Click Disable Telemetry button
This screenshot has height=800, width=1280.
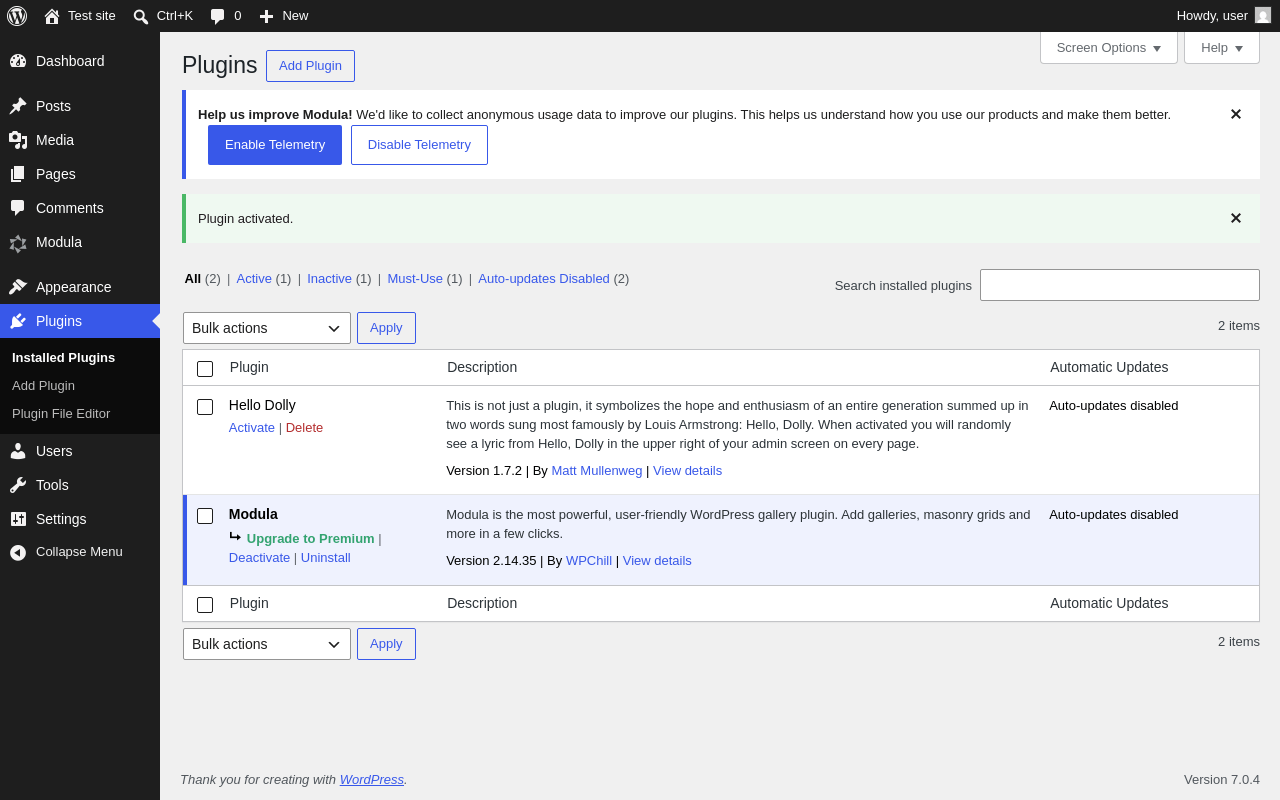(419, 145)
